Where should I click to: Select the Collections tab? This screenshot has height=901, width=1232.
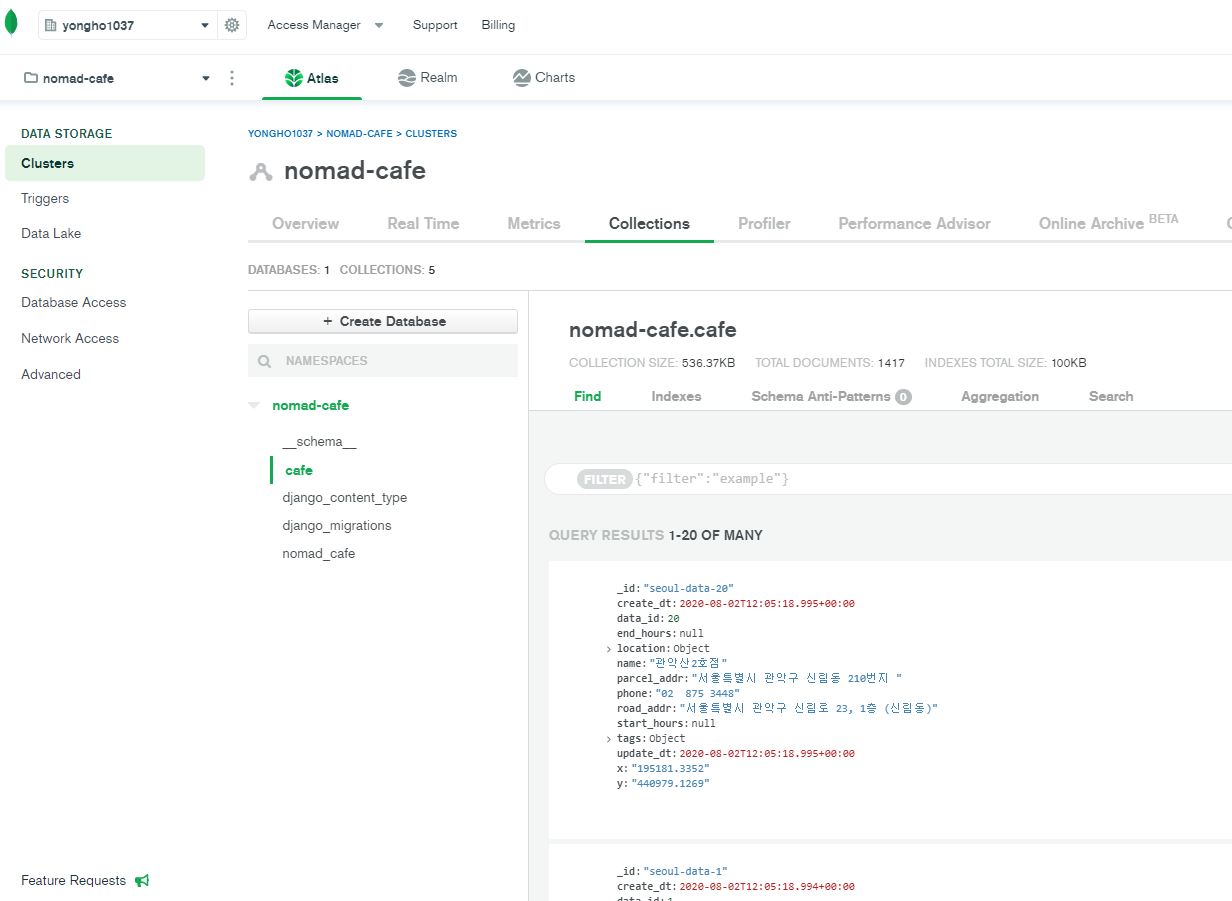tap(649, 223)
